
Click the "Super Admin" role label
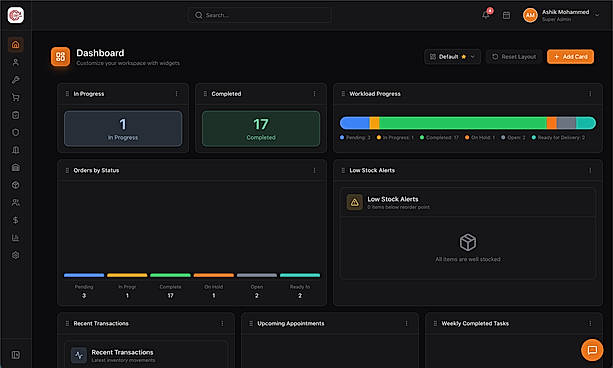(556, 20)
